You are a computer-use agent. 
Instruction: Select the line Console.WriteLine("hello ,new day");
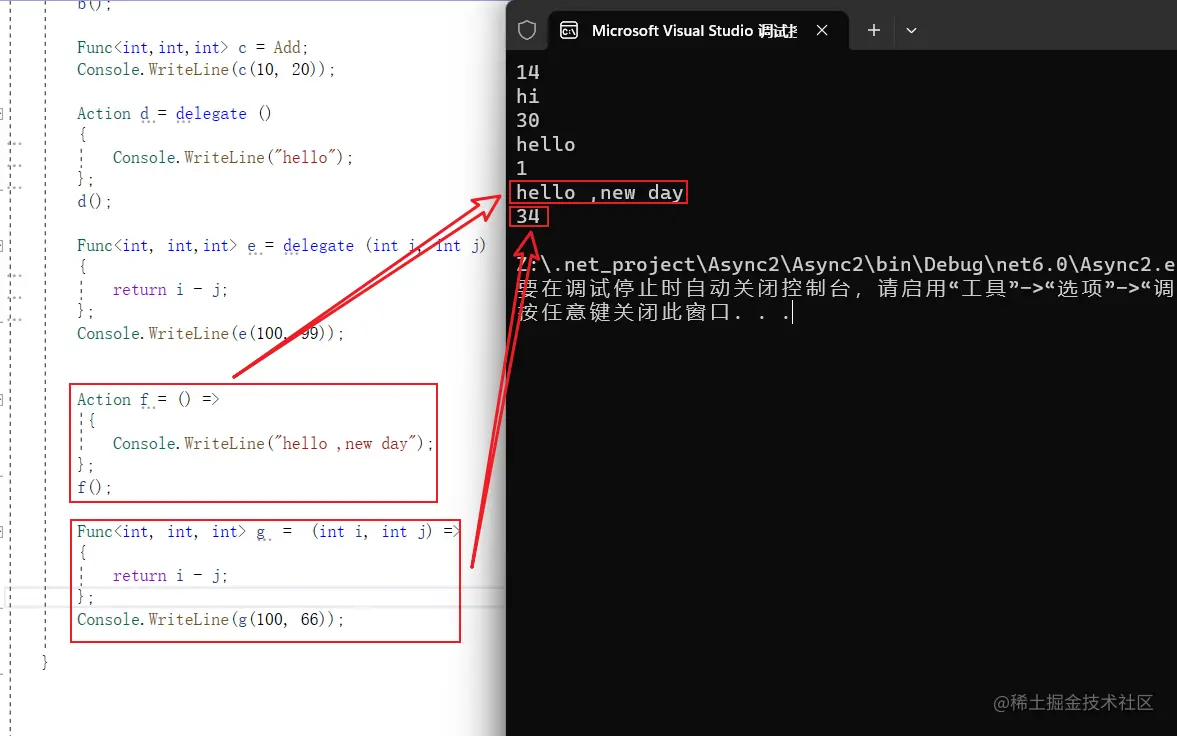coord(273,443)
